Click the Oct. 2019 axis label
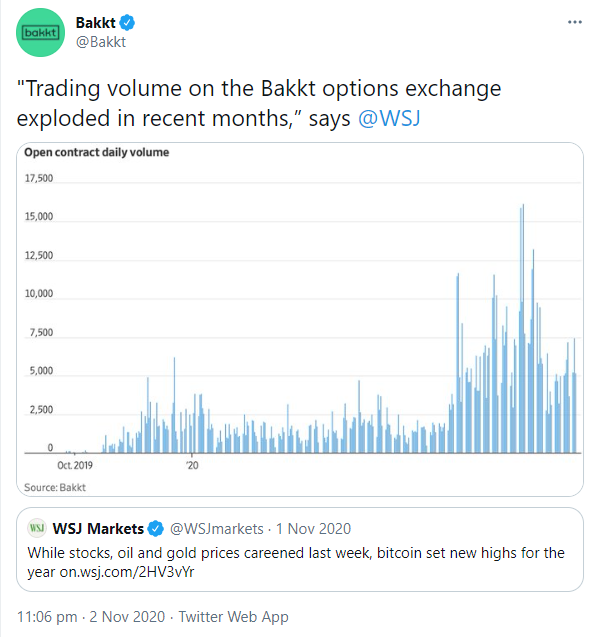This screenshot has height=637, width=598. pos(75,465)
